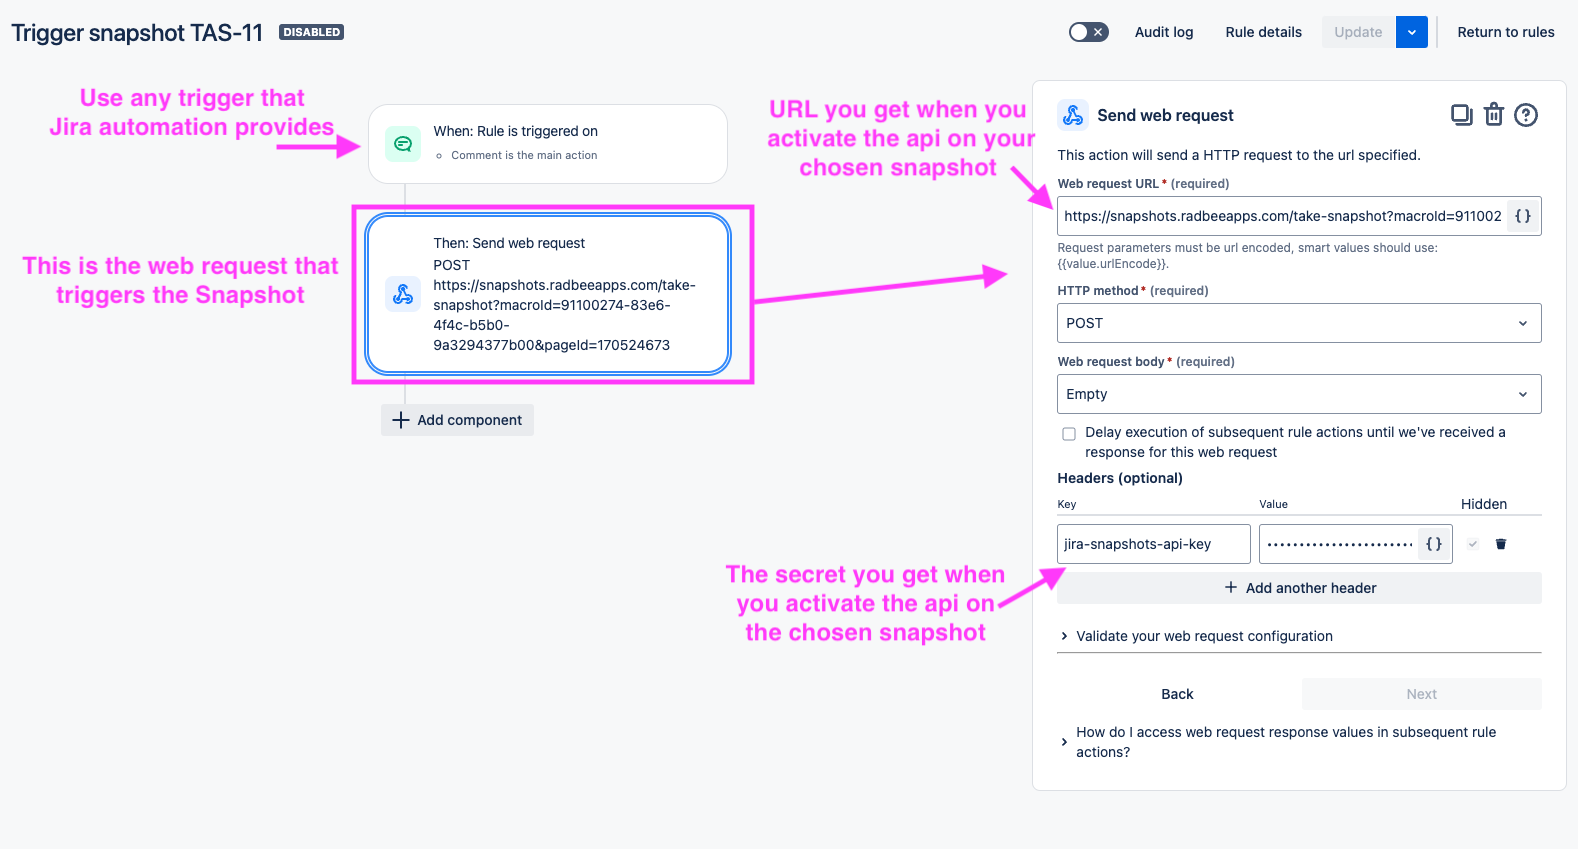Remove the jira-snapshots-api-key header
The width and height of the screenshot is (1578, 849).
click(1501, 544)
